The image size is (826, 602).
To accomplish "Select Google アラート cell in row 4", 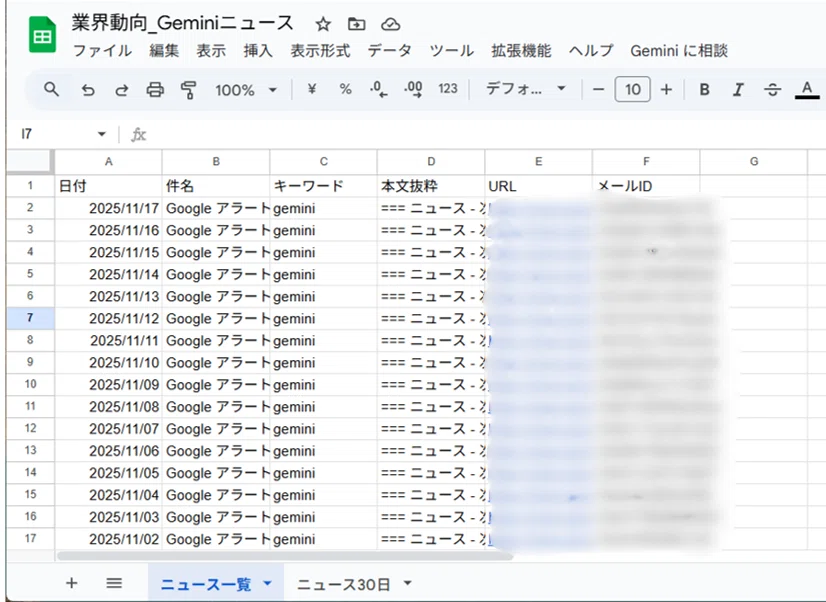I will coord(216,253).
